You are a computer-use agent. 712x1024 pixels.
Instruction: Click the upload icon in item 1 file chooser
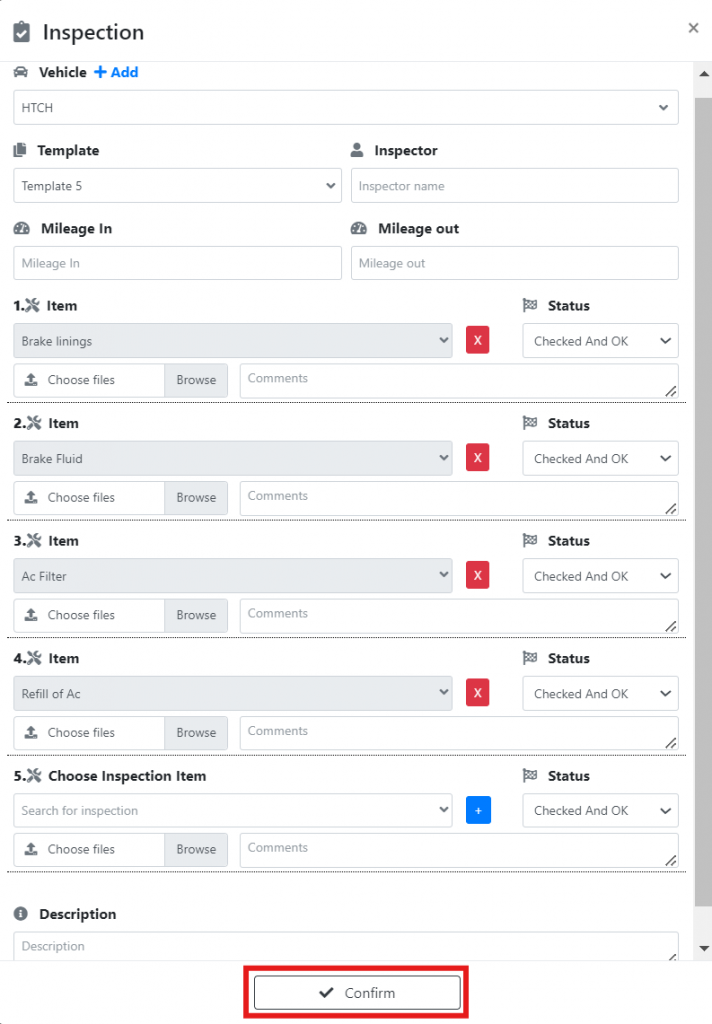[x=31, y=379]
